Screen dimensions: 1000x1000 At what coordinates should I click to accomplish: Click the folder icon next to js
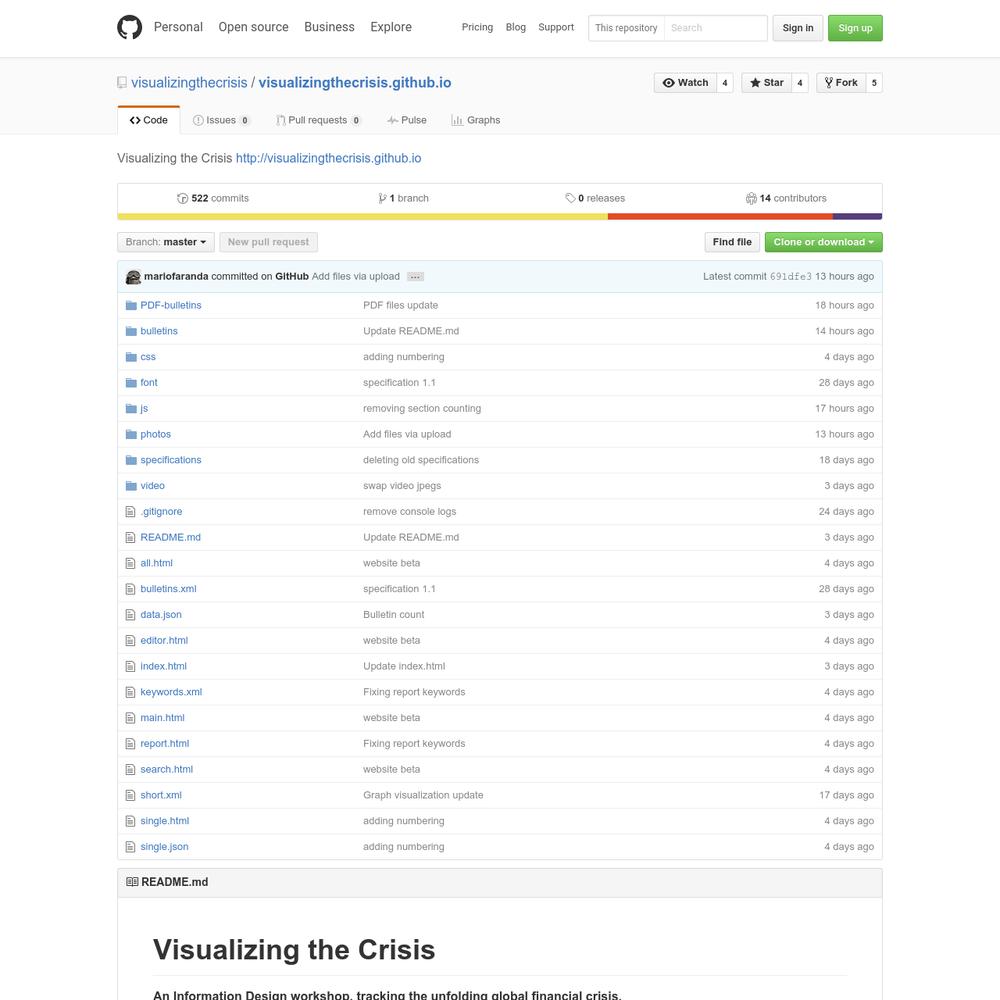(x=131, y=408)
